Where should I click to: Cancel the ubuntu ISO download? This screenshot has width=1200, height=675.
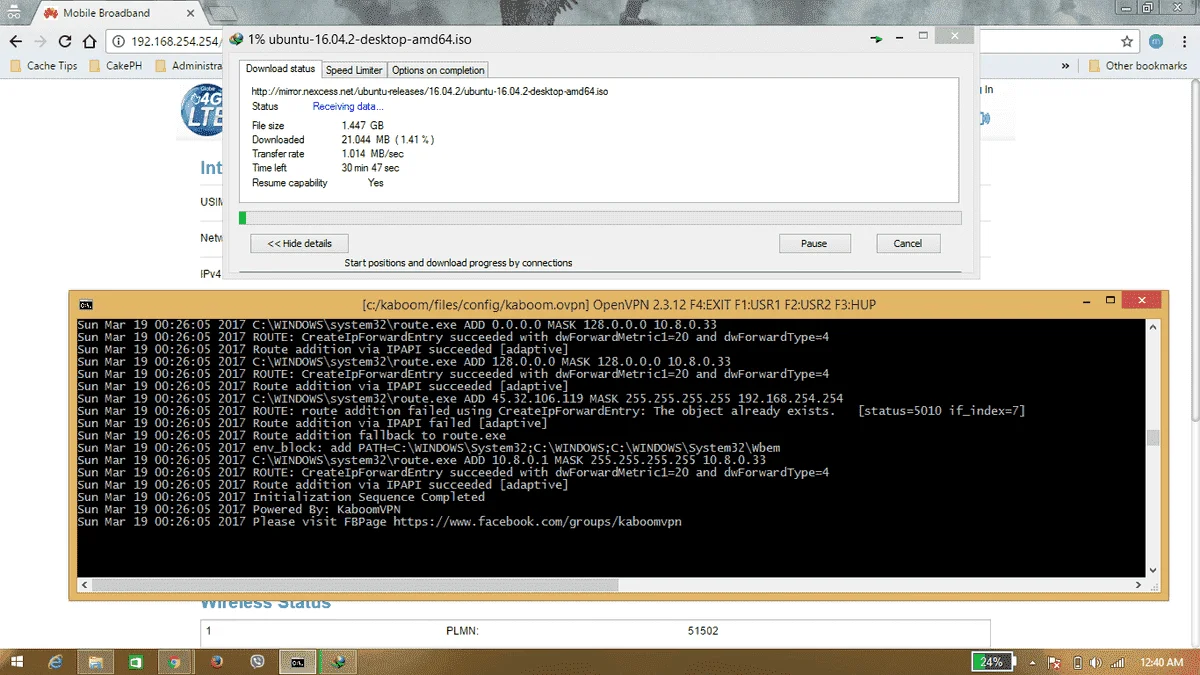[x=908, y=243]
